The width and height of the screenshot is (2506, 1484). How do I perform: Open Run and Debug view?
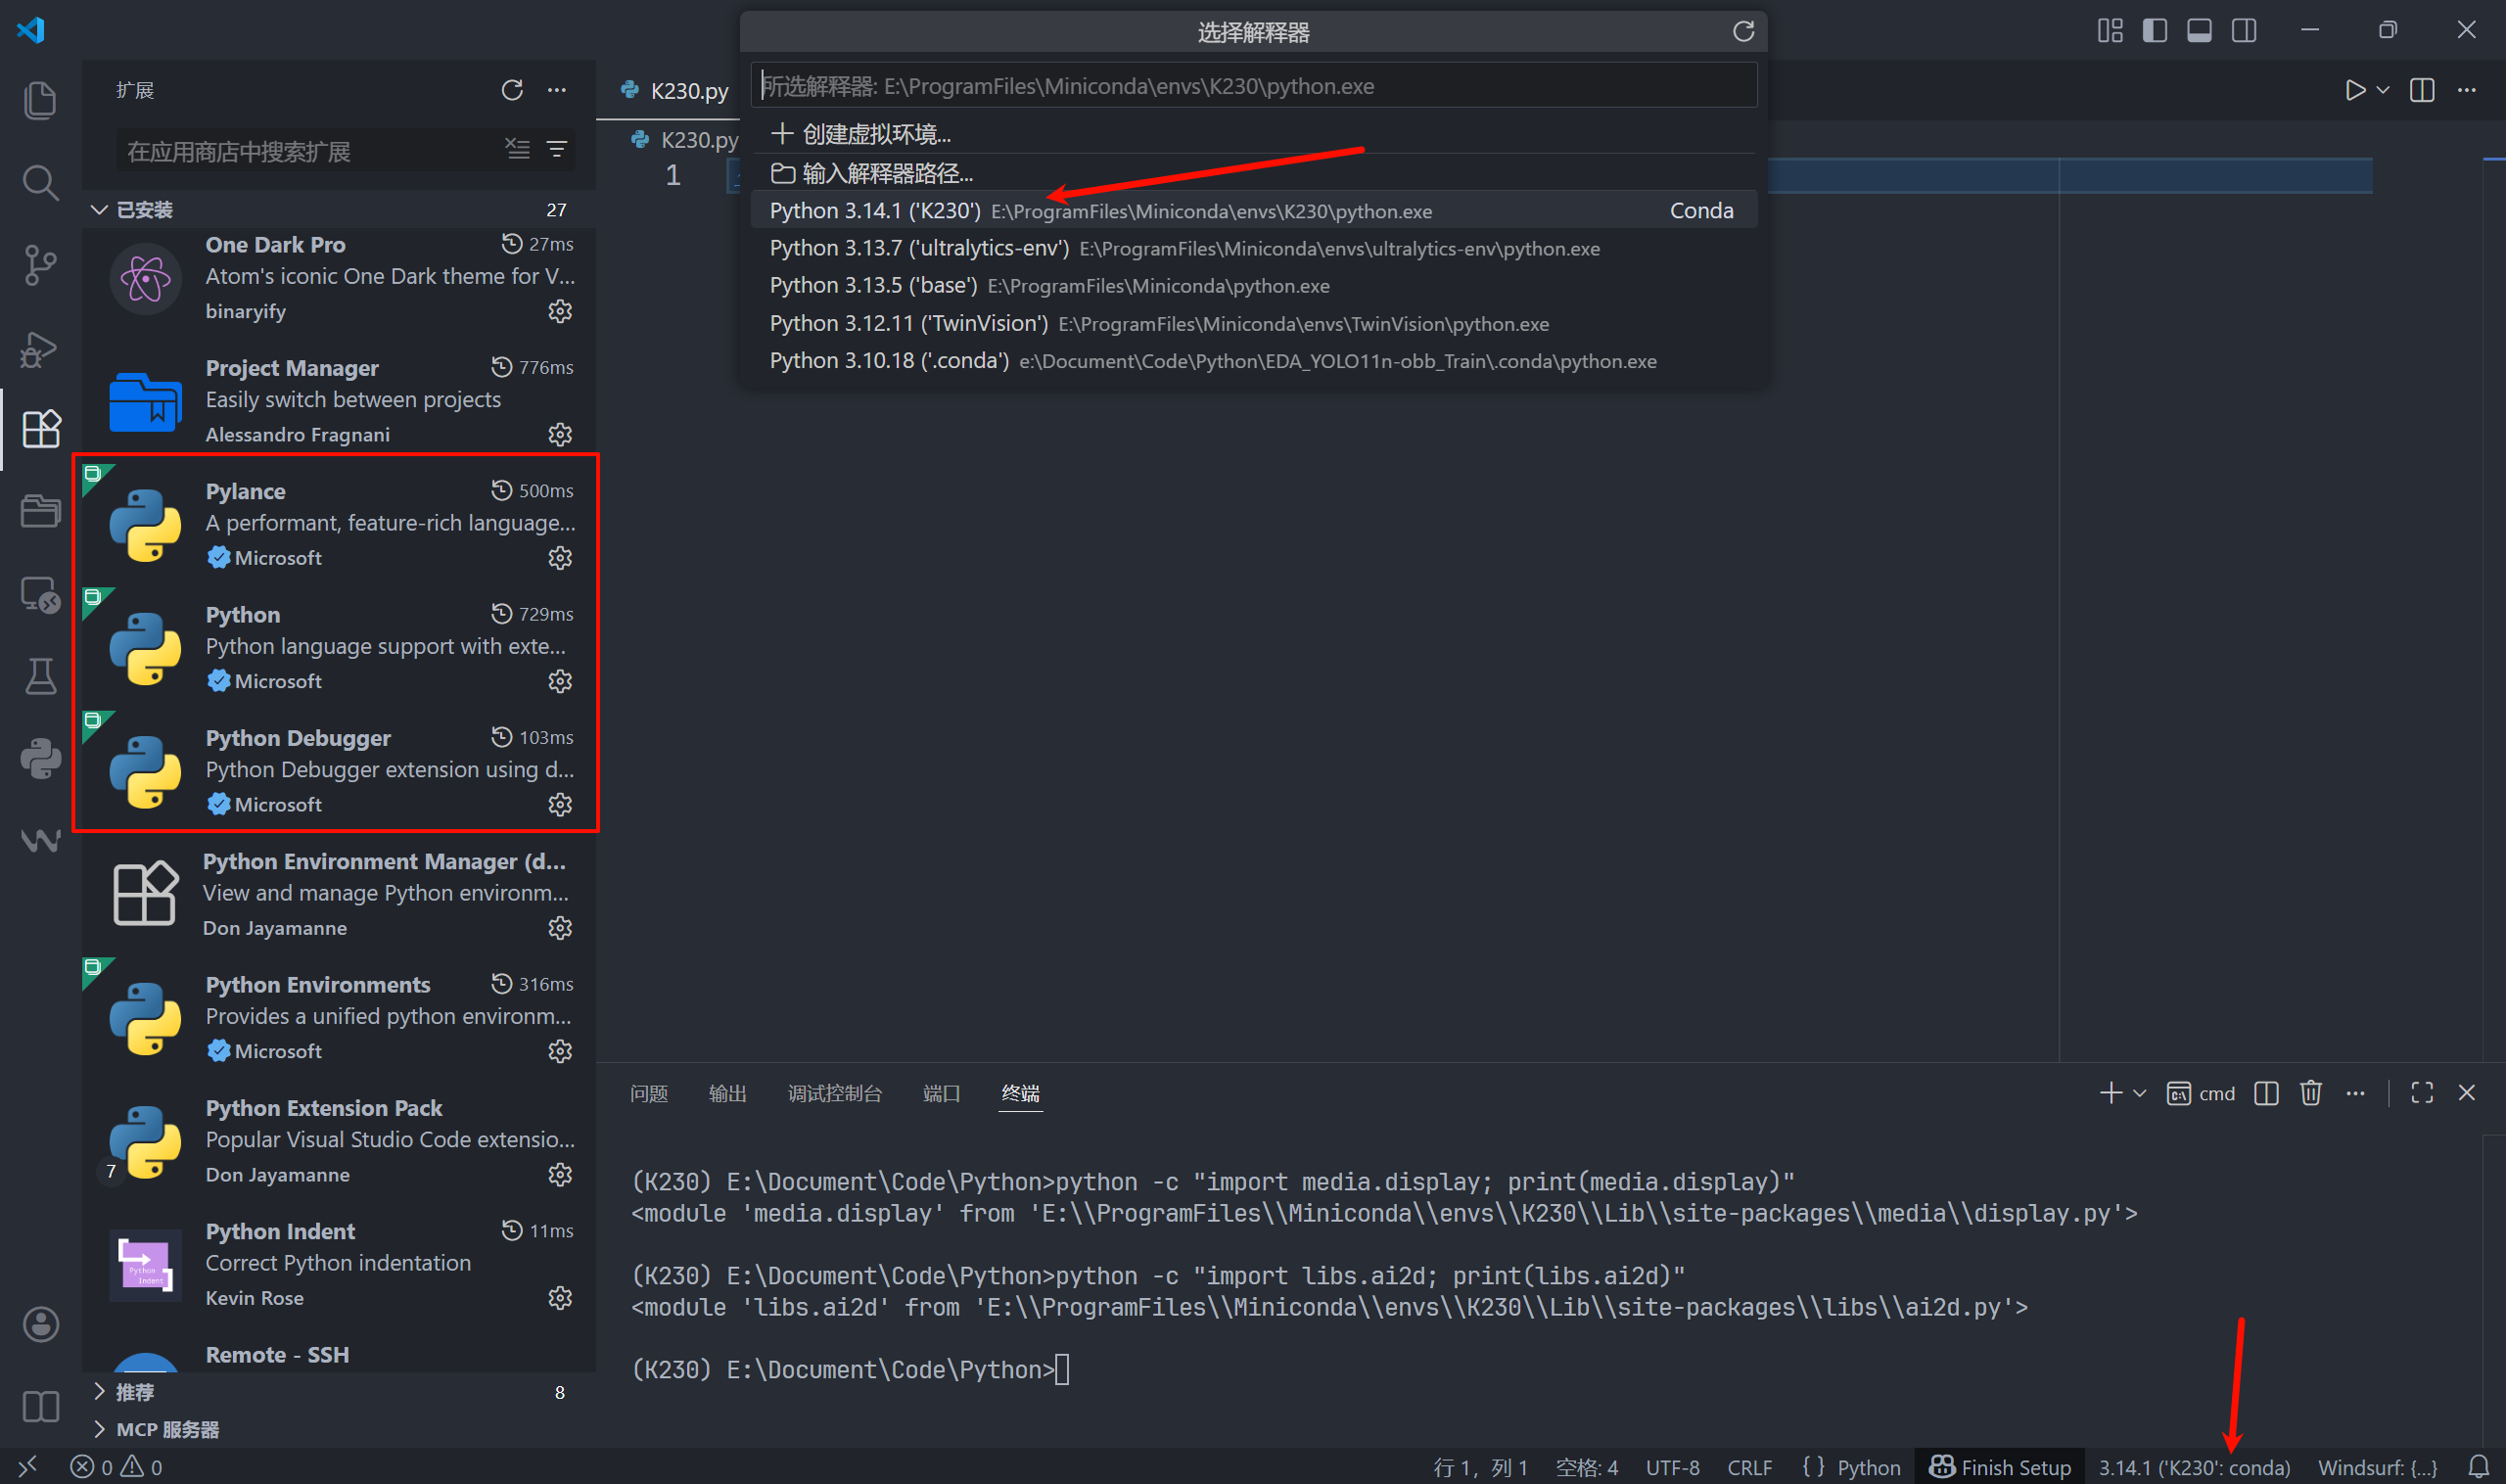[x=40, y=348]
